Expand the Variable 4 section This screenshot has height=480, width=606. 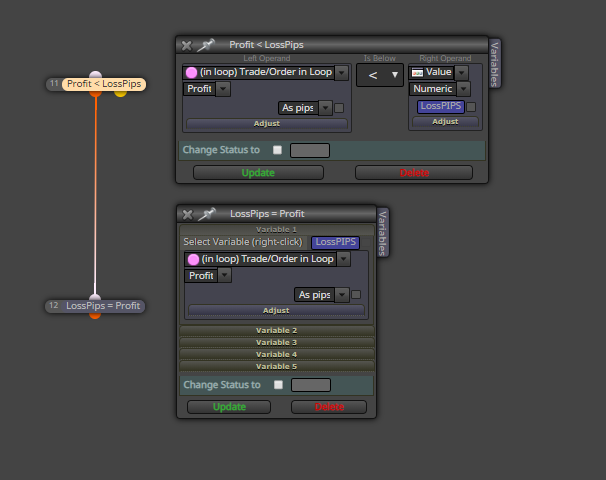[276, 354]
